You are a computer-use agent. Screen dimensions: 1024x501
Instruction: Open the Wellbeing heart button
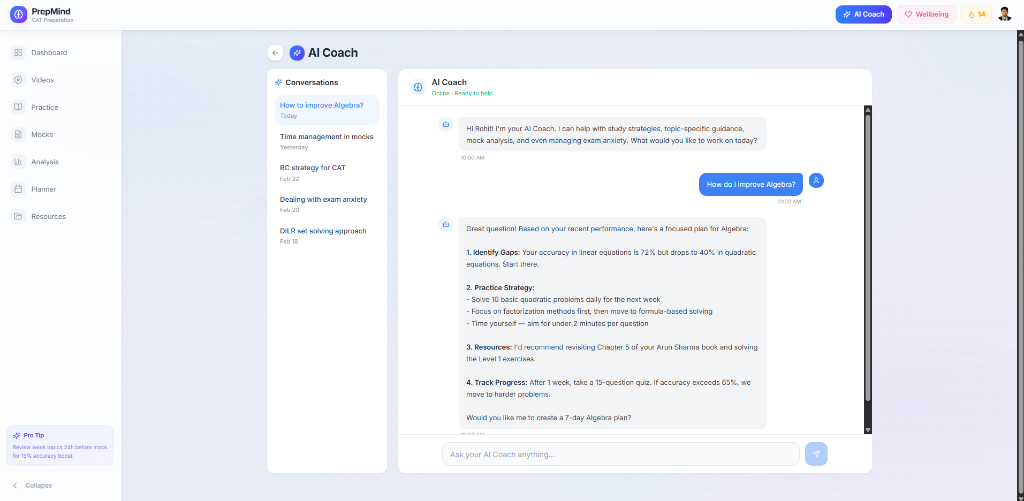pos(926,14)
